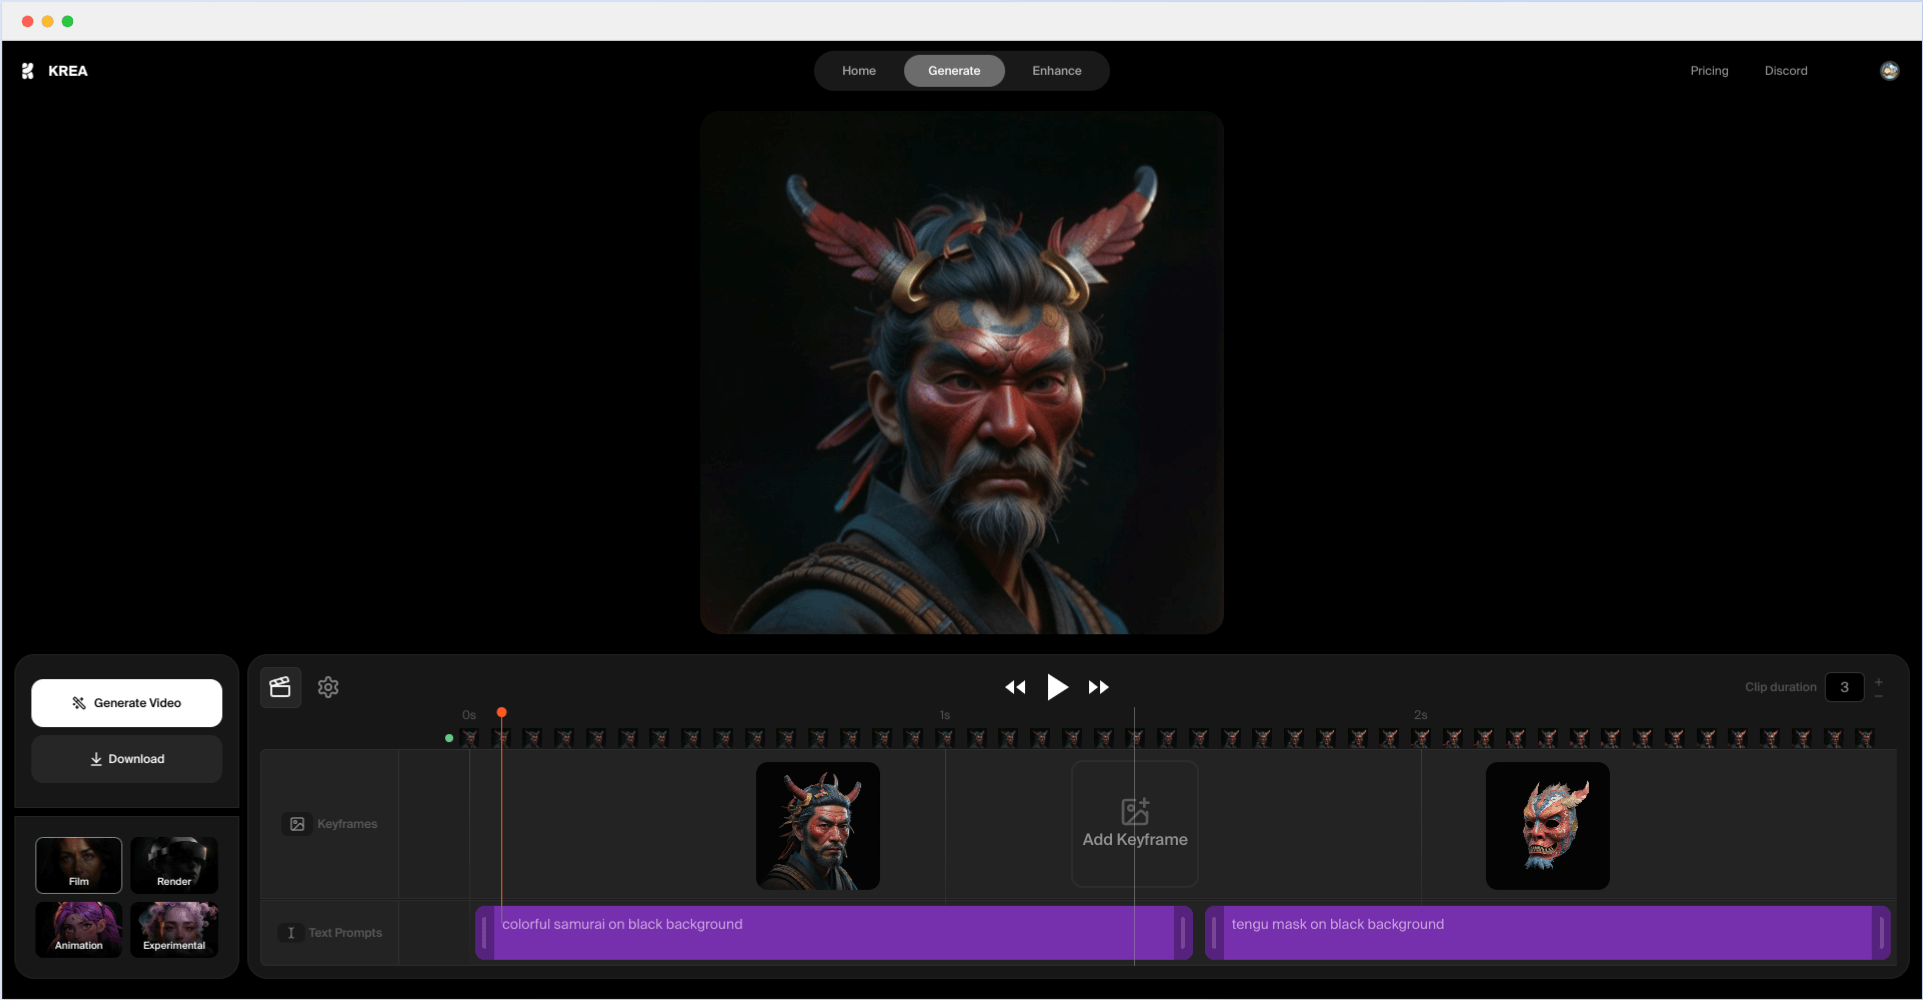Switch to the Enhance tab

point(1056,71)
